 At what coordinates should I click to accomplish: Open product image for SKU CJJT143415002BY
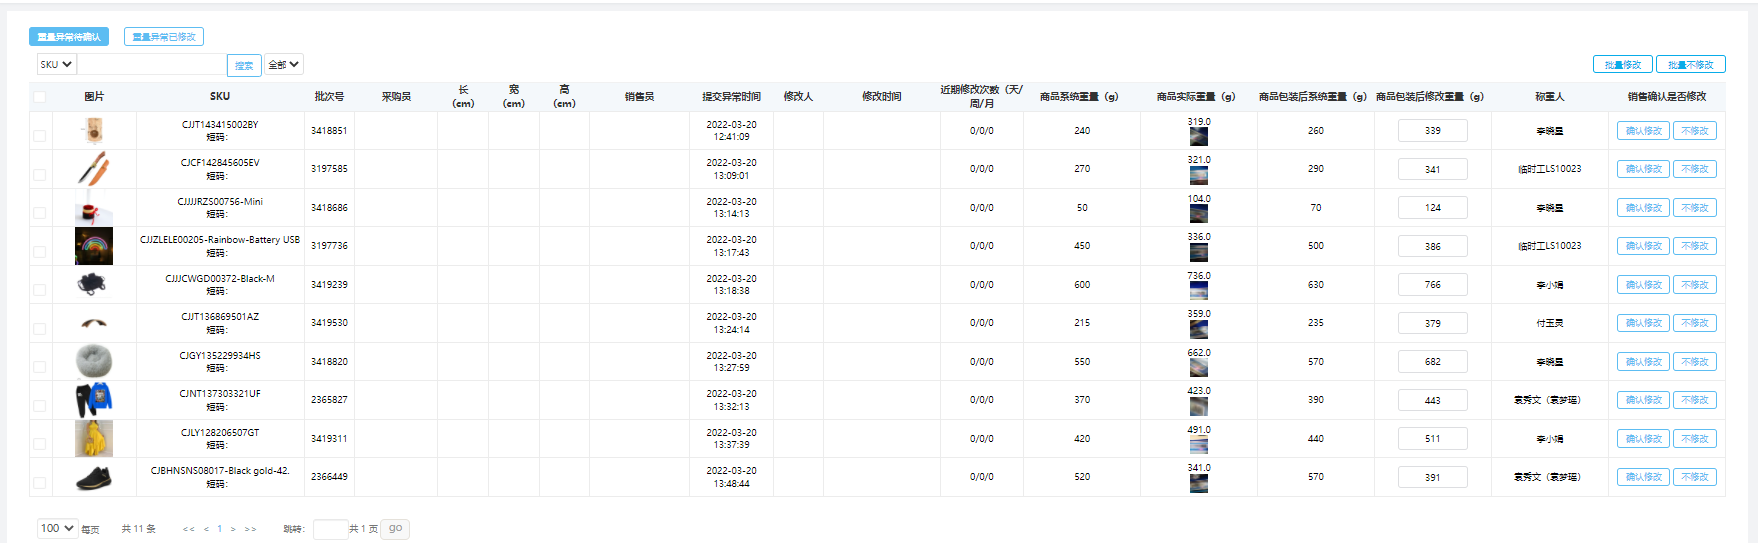click(x=94, y=131)
